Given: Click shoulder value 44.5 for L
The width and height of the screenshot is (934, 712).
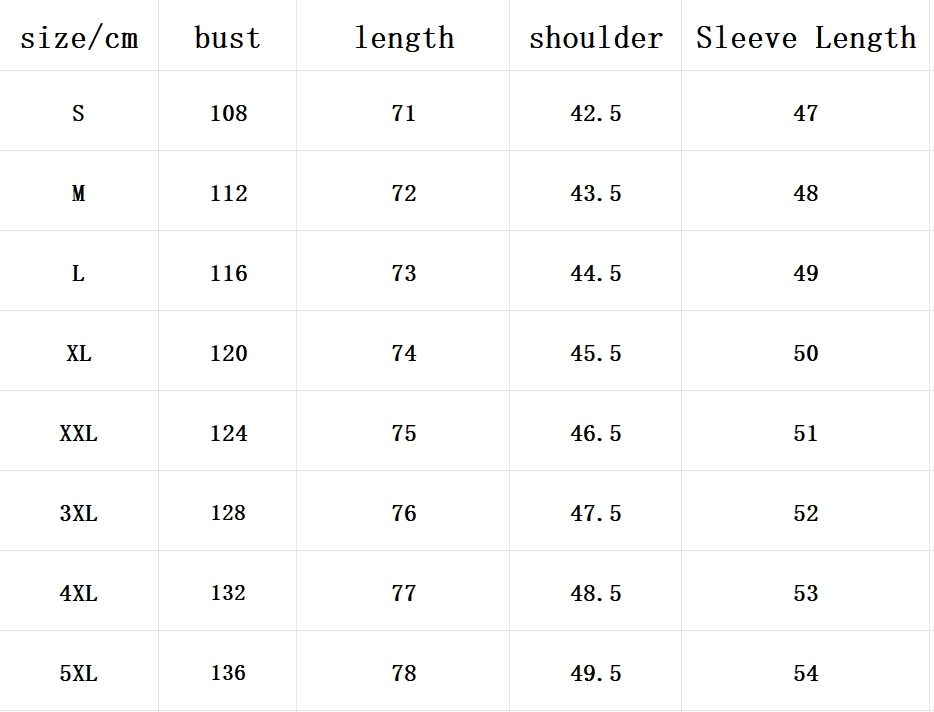Looking at the screenshot, I should 596,271.
